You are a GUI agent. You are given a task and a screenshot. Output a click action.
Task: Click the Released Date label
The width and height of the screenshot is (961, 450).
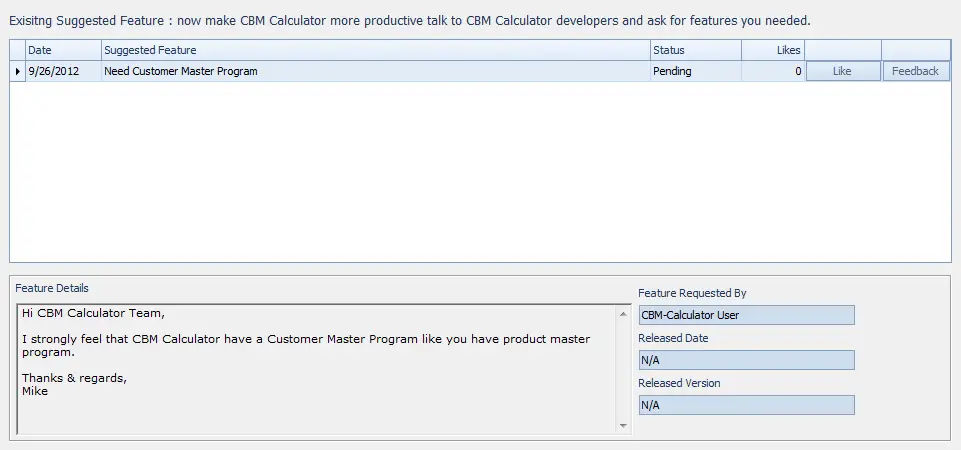(x=673, y=338)
